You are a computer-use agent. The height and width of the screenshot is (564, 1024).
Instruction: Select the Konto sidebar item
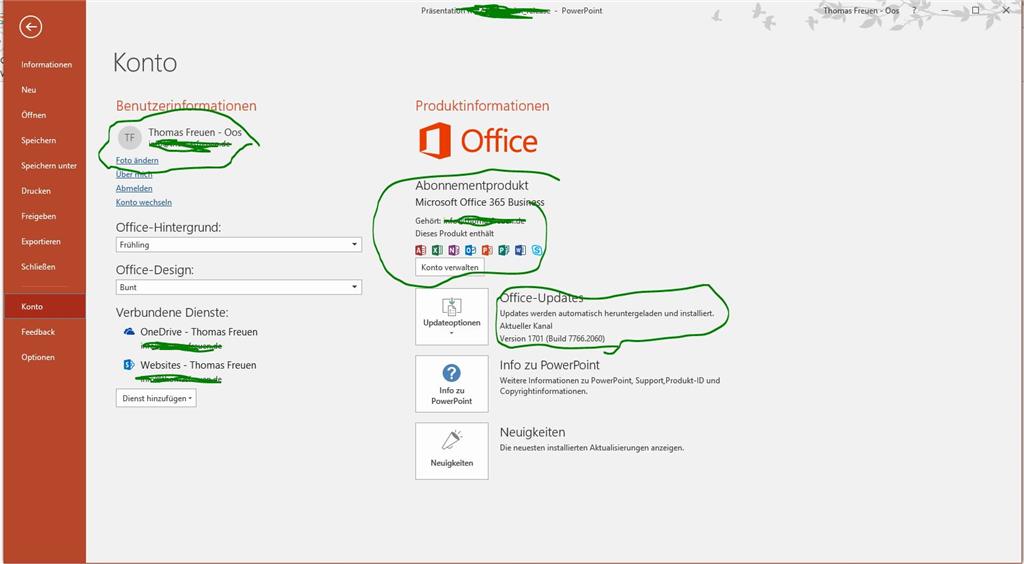pyautogui.click(x=44, y=306)
